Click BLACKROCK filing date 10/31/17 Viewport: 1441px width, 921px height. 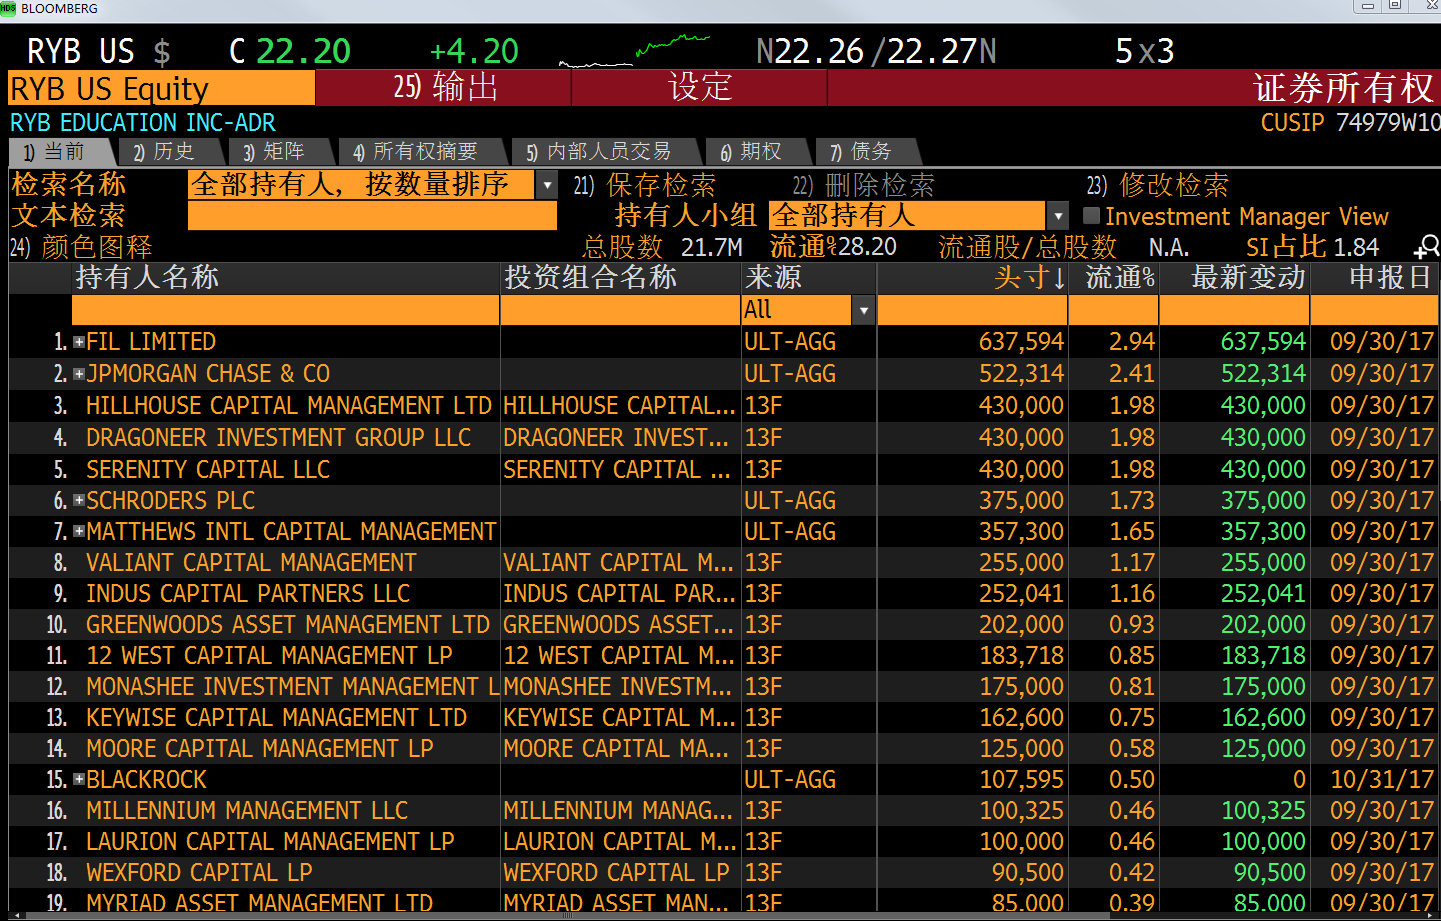[1382, 779]
